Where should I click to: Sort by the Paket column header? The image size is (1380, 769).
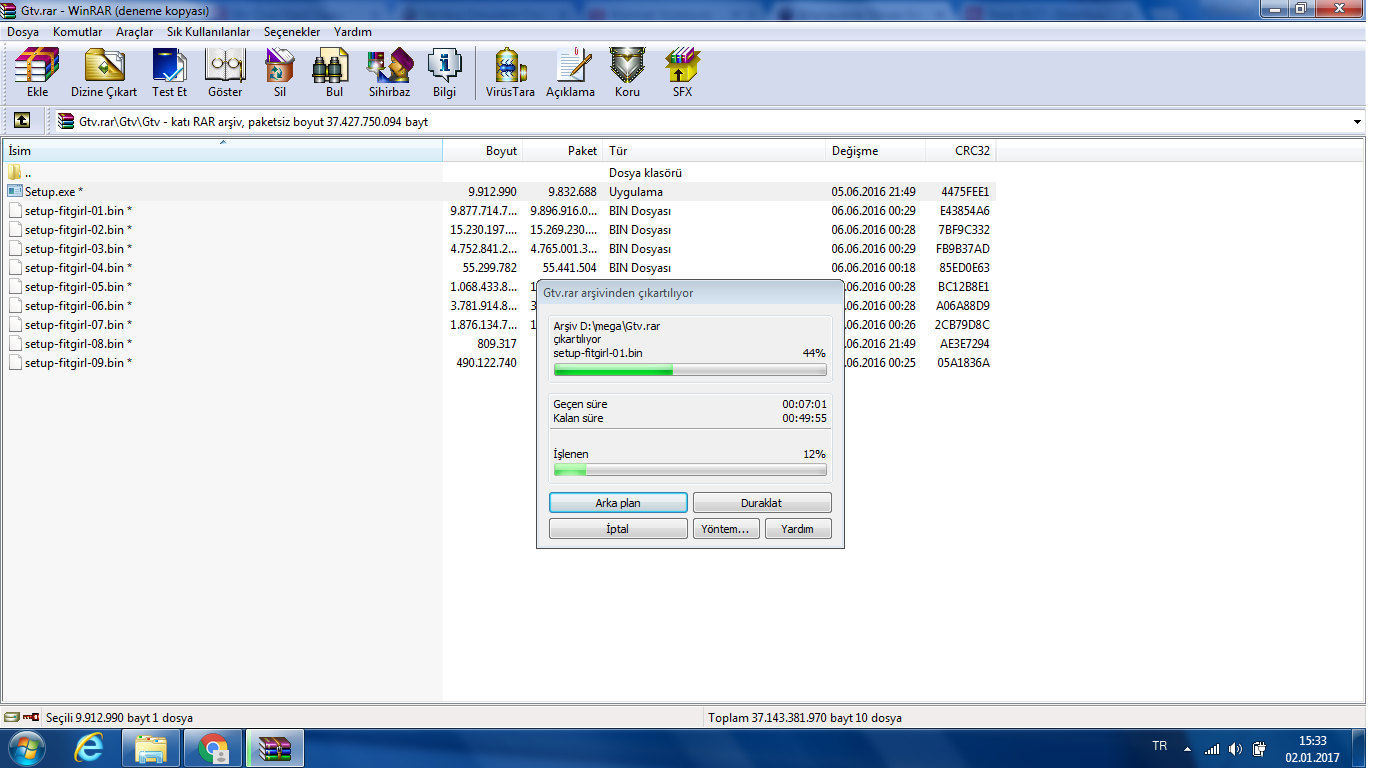pos(563,151)
